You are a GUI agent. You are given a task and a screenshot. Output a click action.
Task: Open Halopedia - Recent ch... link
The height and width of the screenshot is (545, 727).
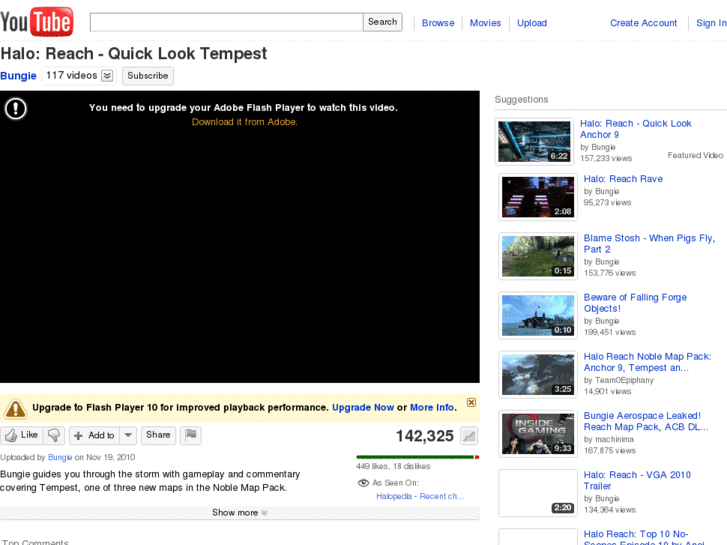[420, 496]
